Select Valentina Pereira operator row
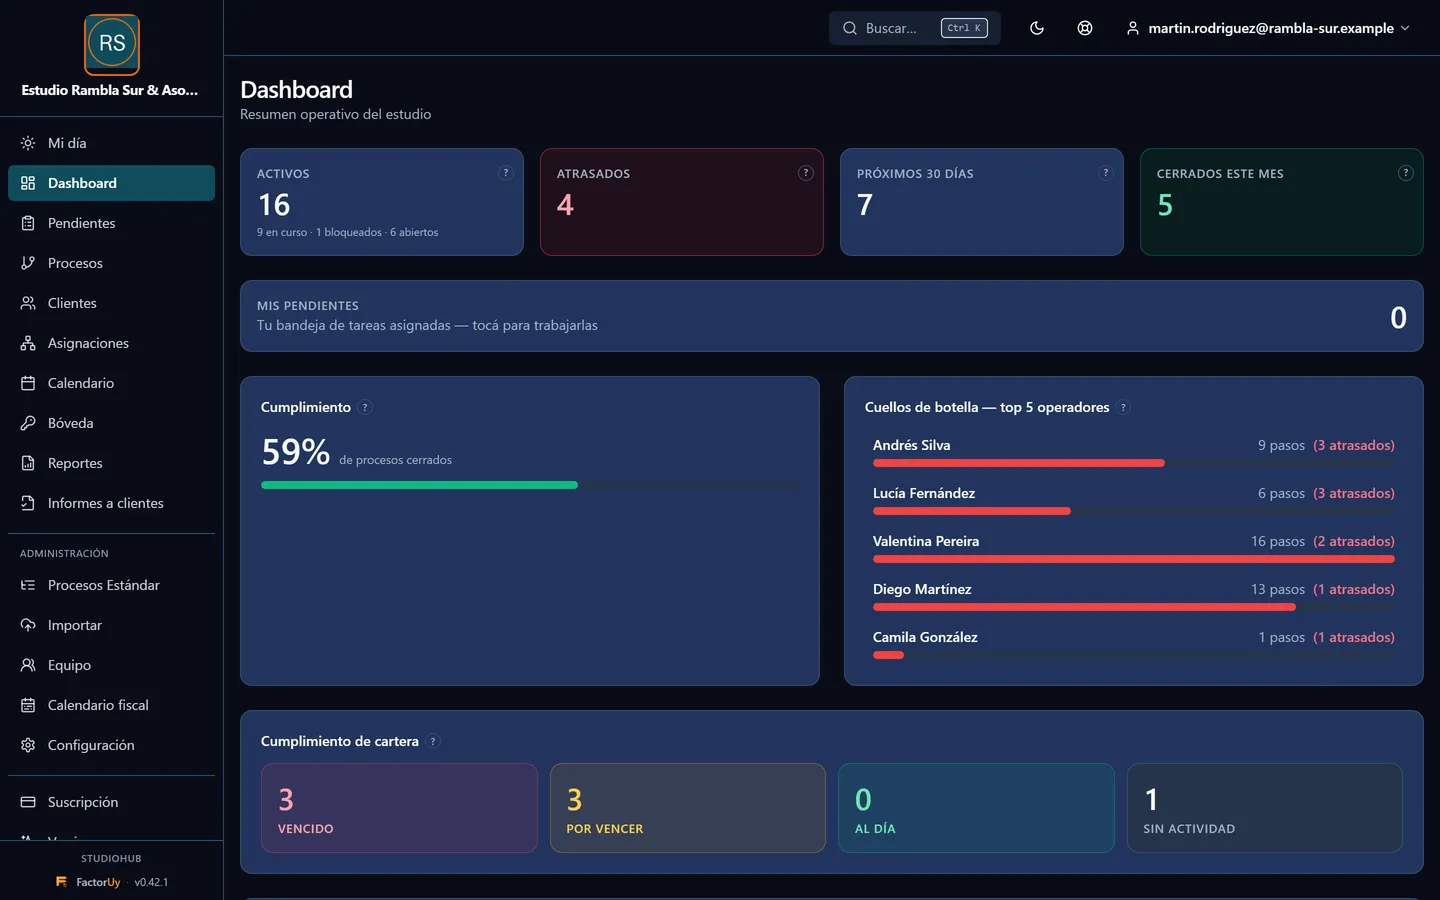Screen dimensions: 1440x900 pyautogui.click(x=1134, y=549)
